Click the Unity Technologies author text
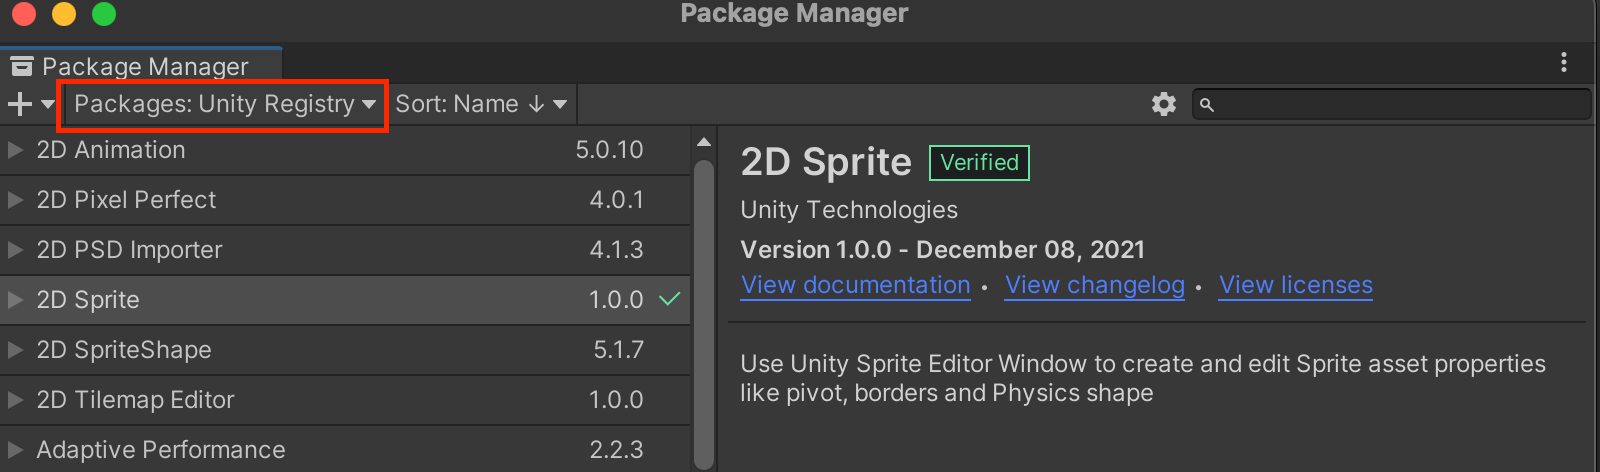The width and height of the screenshot is (1600, 472). tap(849, 210)
